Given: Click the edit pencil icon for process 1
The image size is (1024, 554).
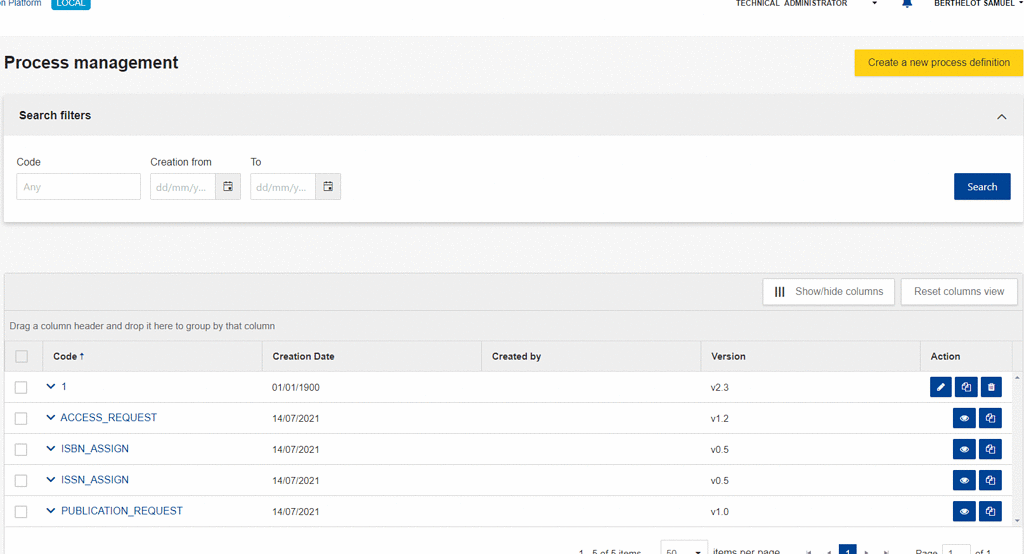Looking at the screenshot, I should click(940, 387).
